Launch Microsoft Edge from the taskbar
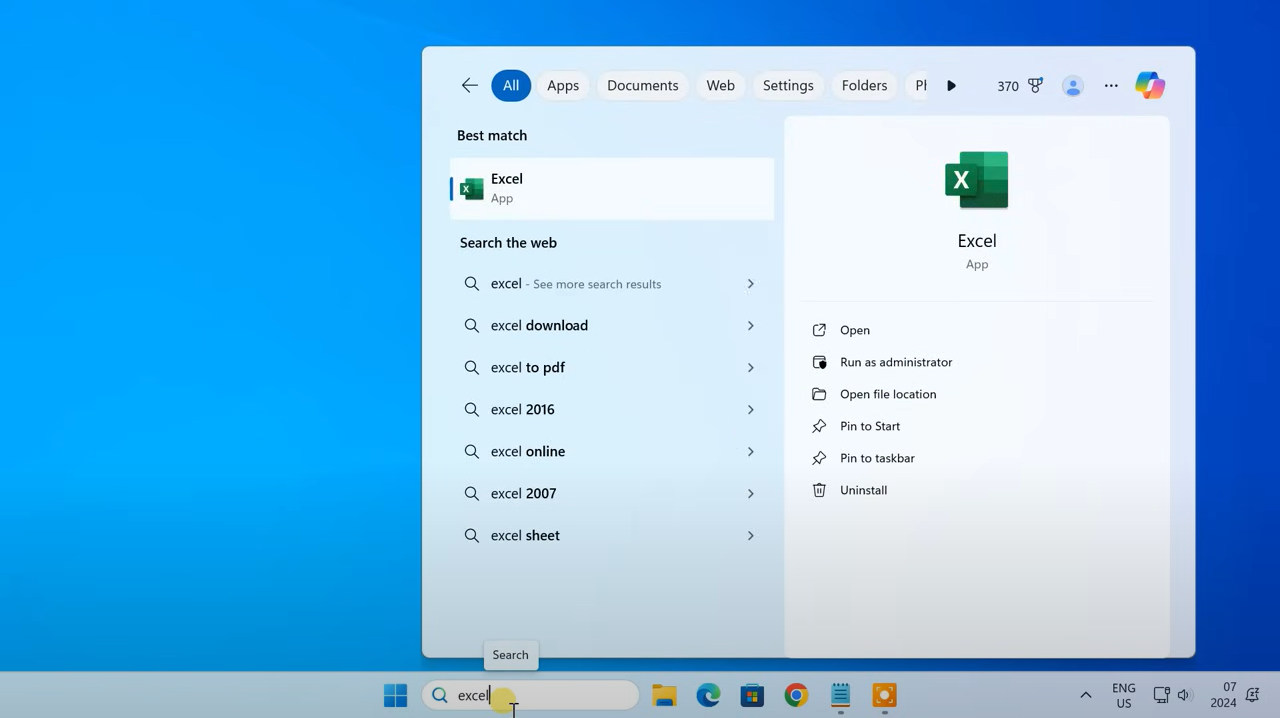The width and height of the screenshot is (1280, 718). pyautogui.click(x=708, y=696)
